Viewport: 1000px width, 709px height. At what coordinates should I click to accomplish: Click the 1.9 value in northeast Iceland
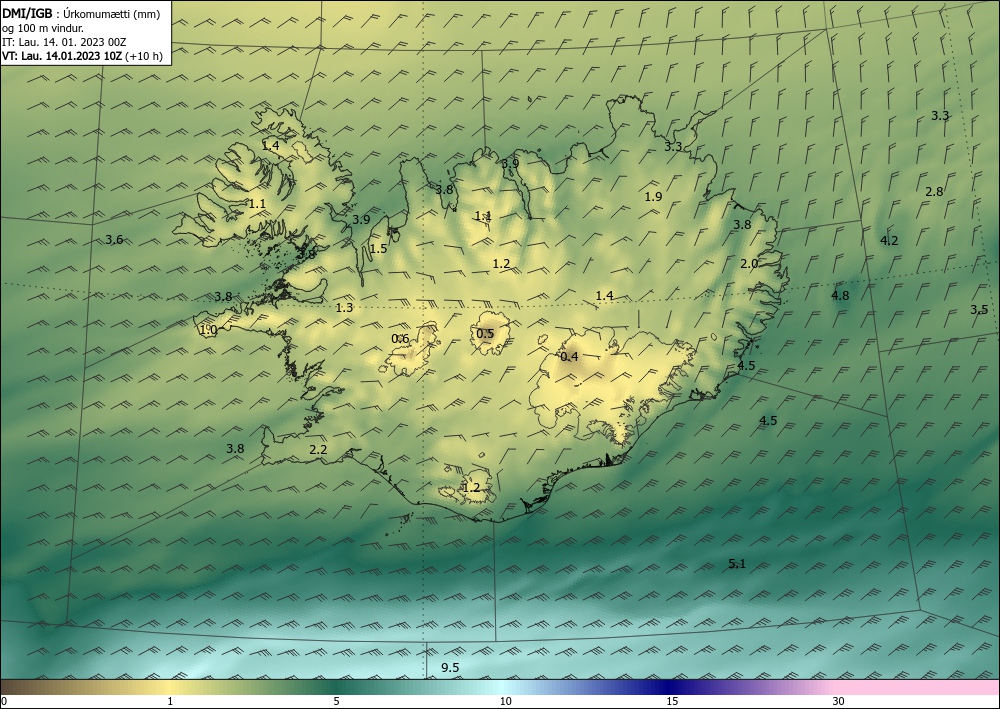point(654,196)
